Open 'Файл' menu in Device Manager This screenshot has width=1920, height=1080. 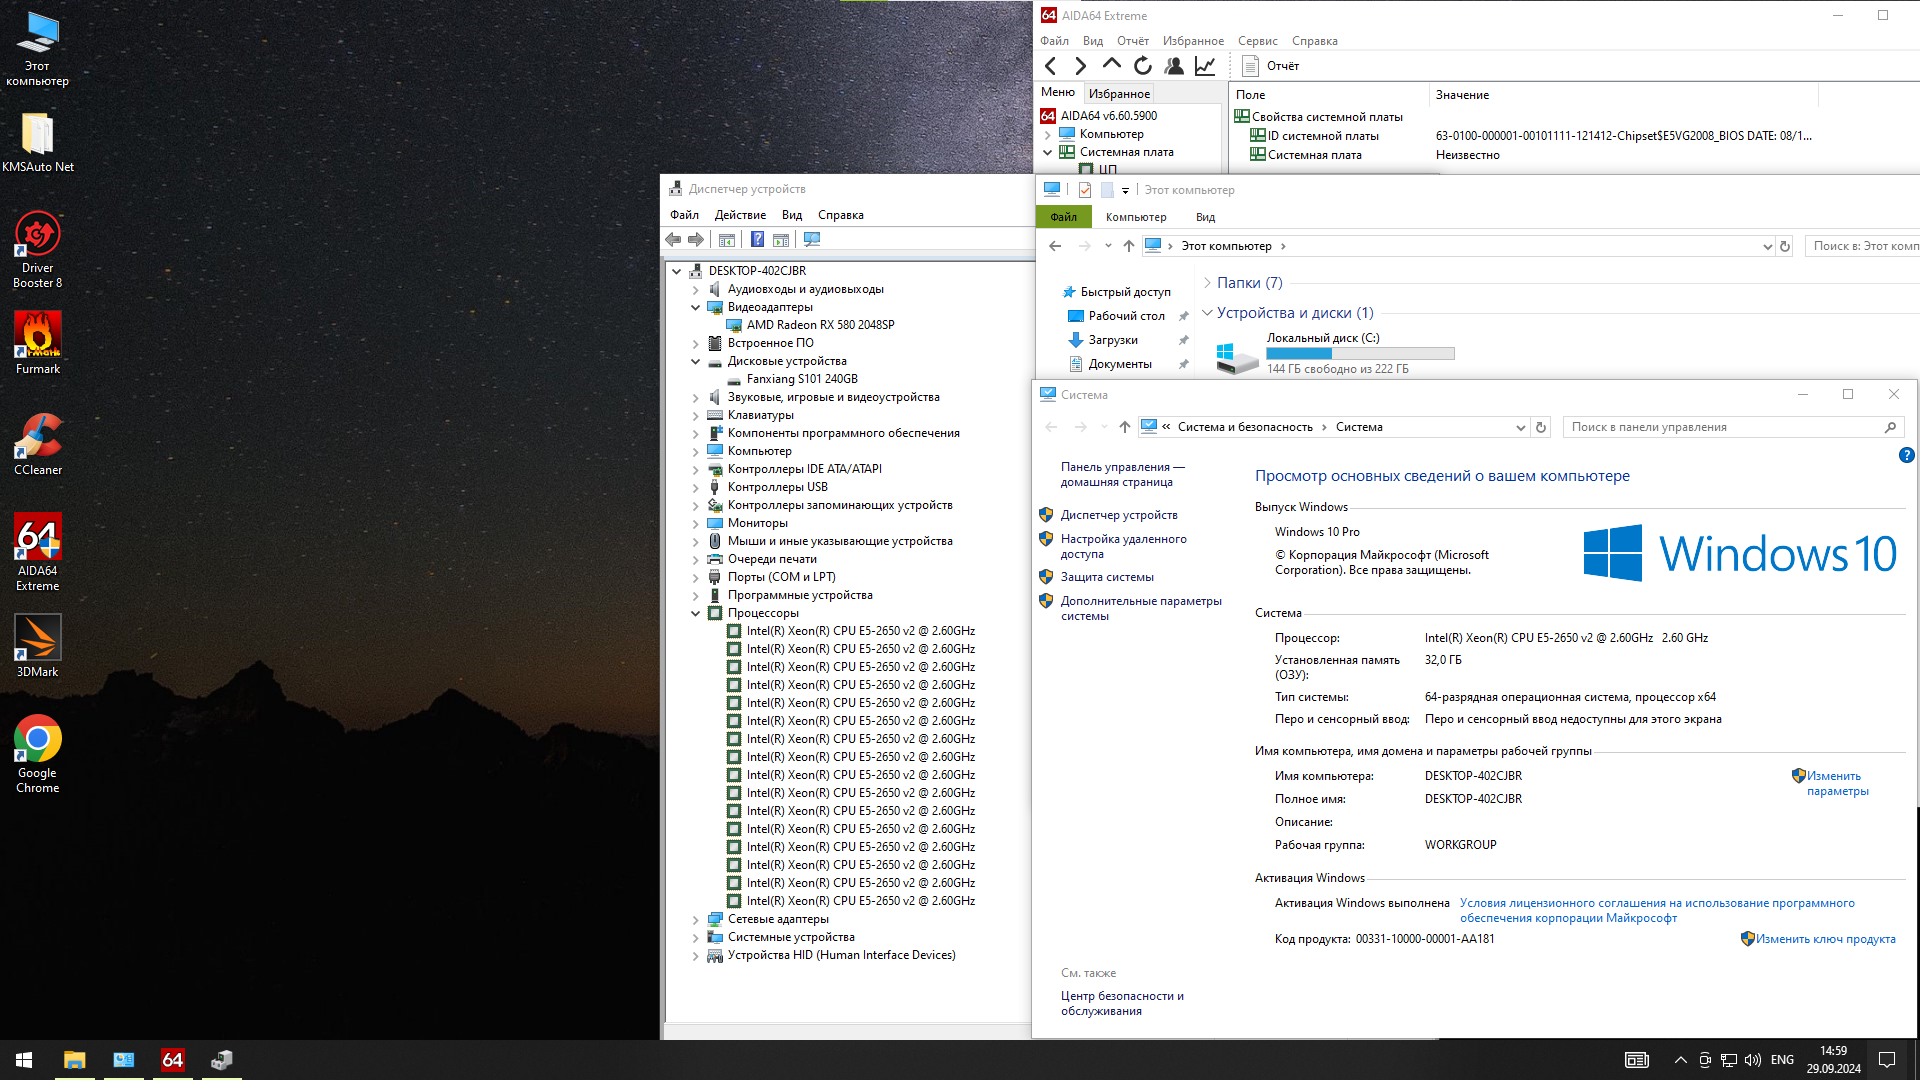(x=684, y=215)
